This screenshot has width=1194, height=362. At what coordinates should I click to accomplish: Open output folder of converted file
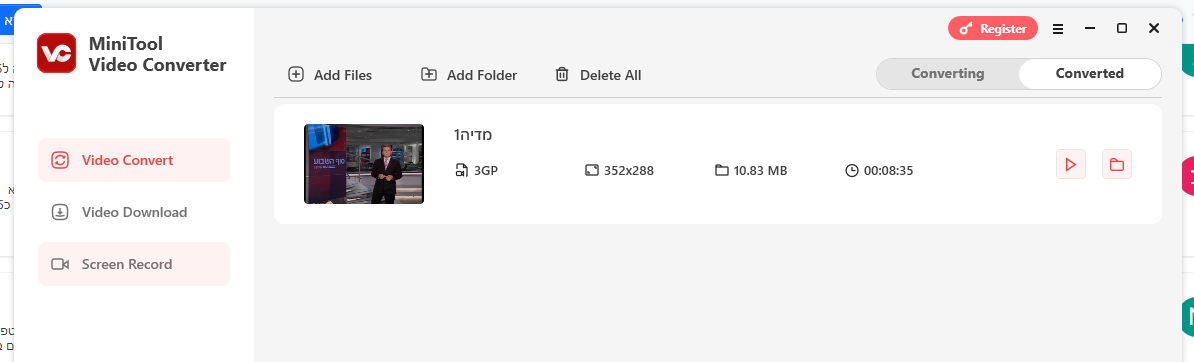pos(1117,164)
